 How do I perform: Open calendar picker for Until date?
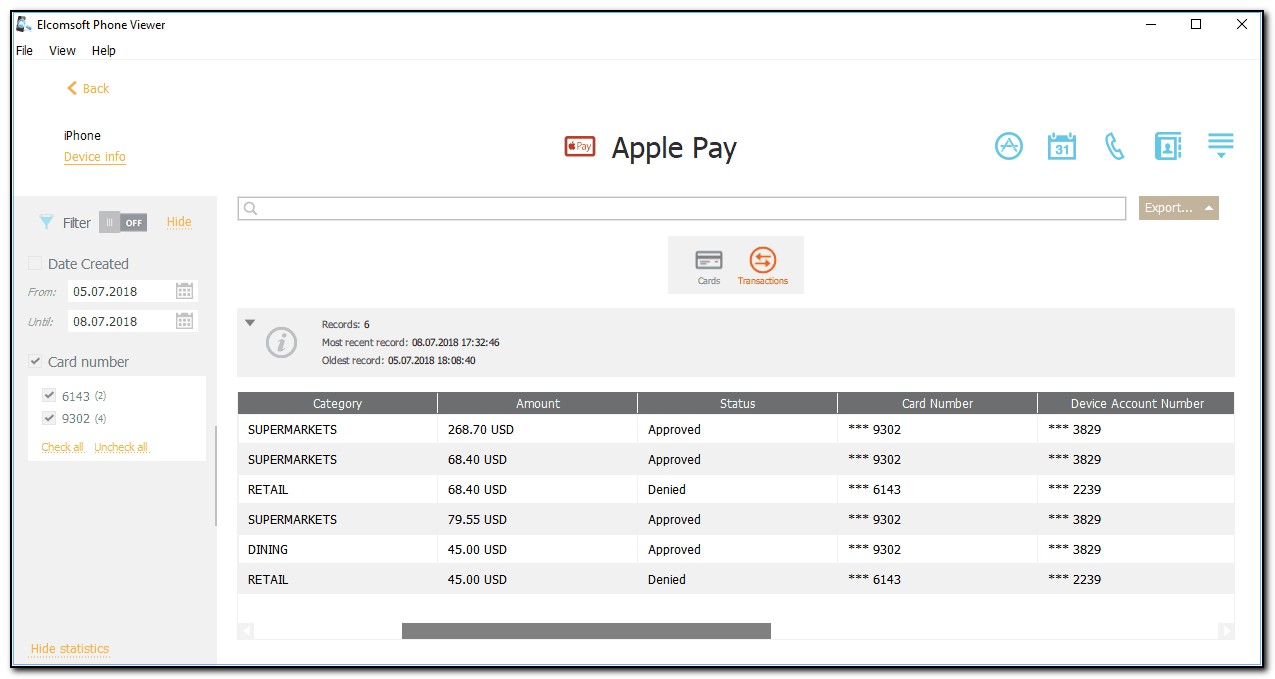(184, 321)
